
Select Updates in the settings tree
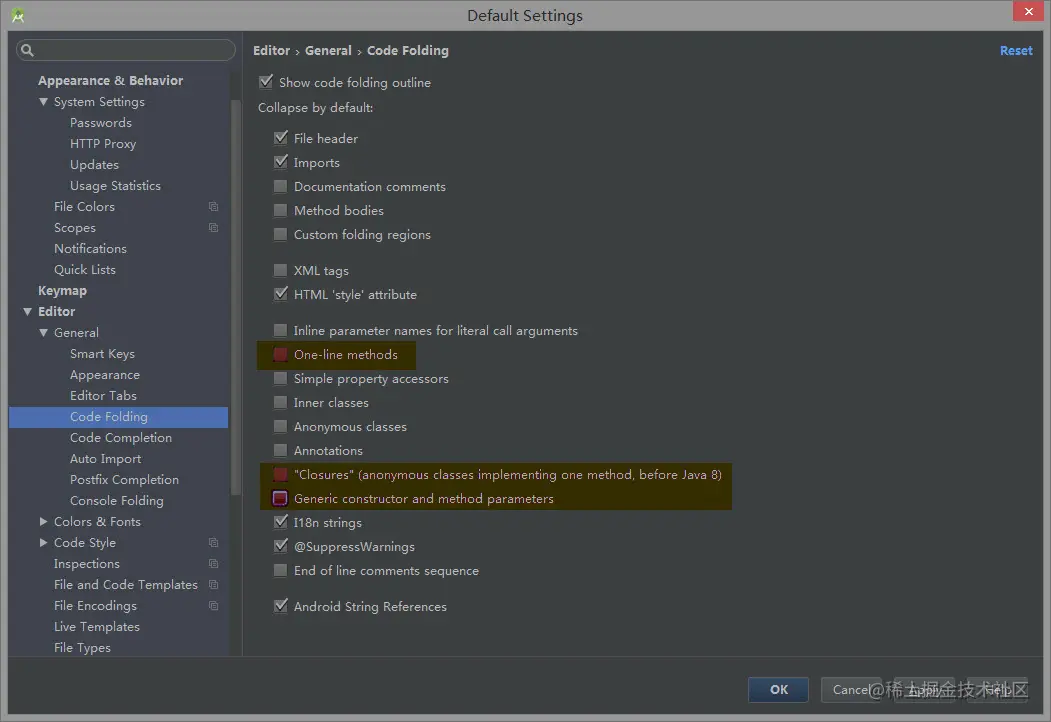pyautogui.click(x=95, y=165)
